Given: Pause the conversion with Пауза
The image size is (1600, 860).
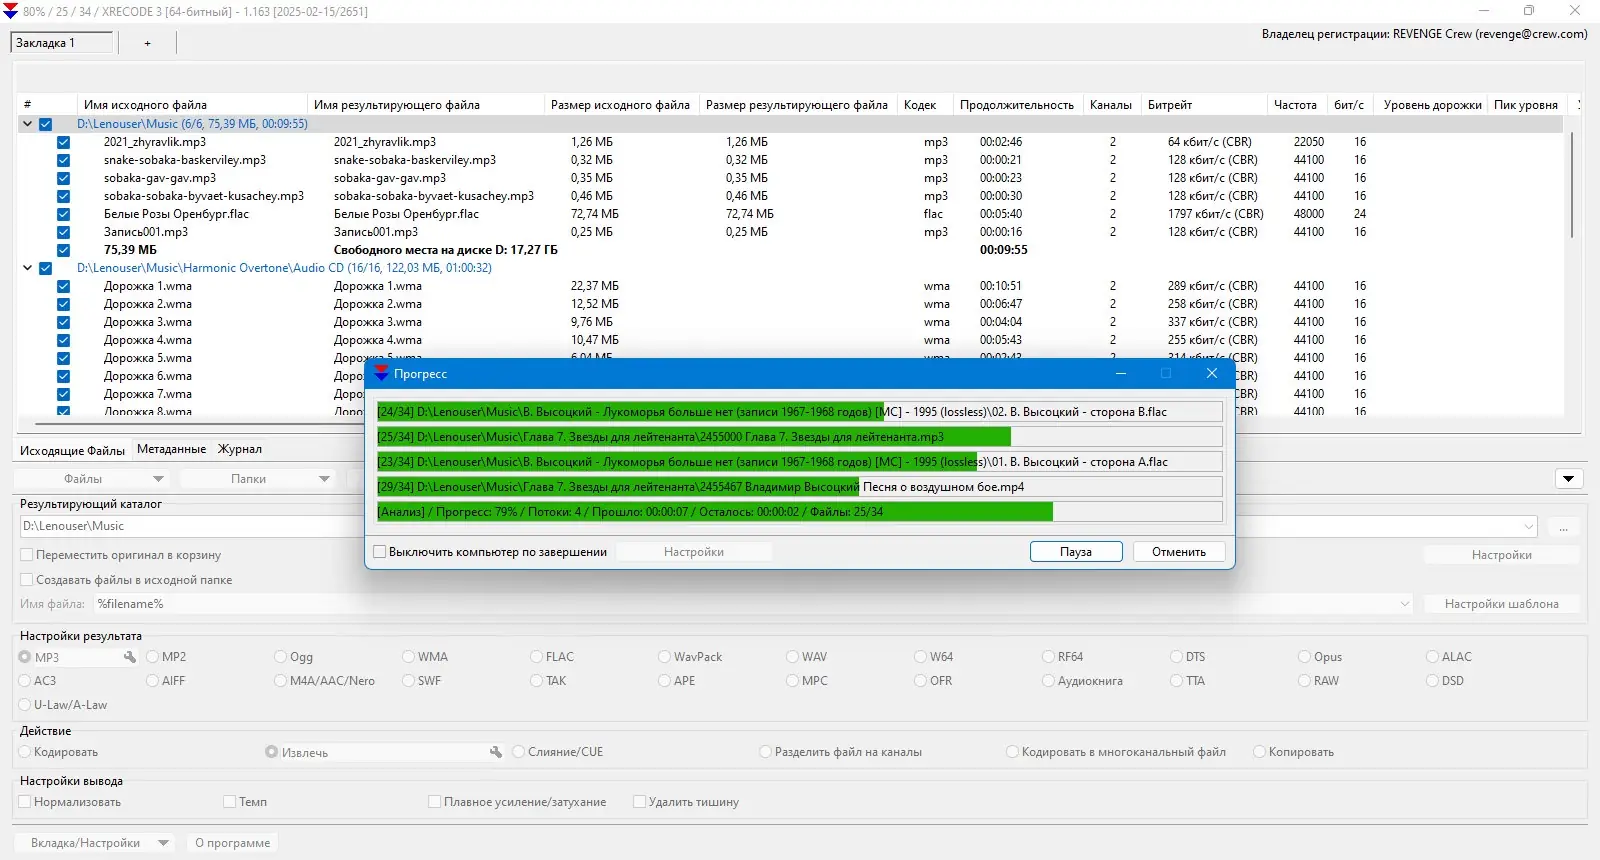Looking at the screenshot, I should (x=1076, y=552).
